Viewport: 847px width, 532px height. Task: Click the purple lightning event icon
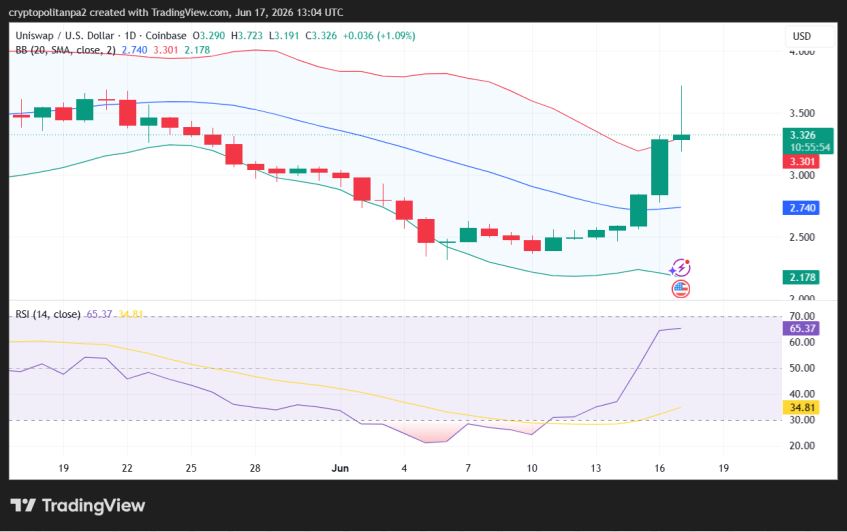click(680, 268)
